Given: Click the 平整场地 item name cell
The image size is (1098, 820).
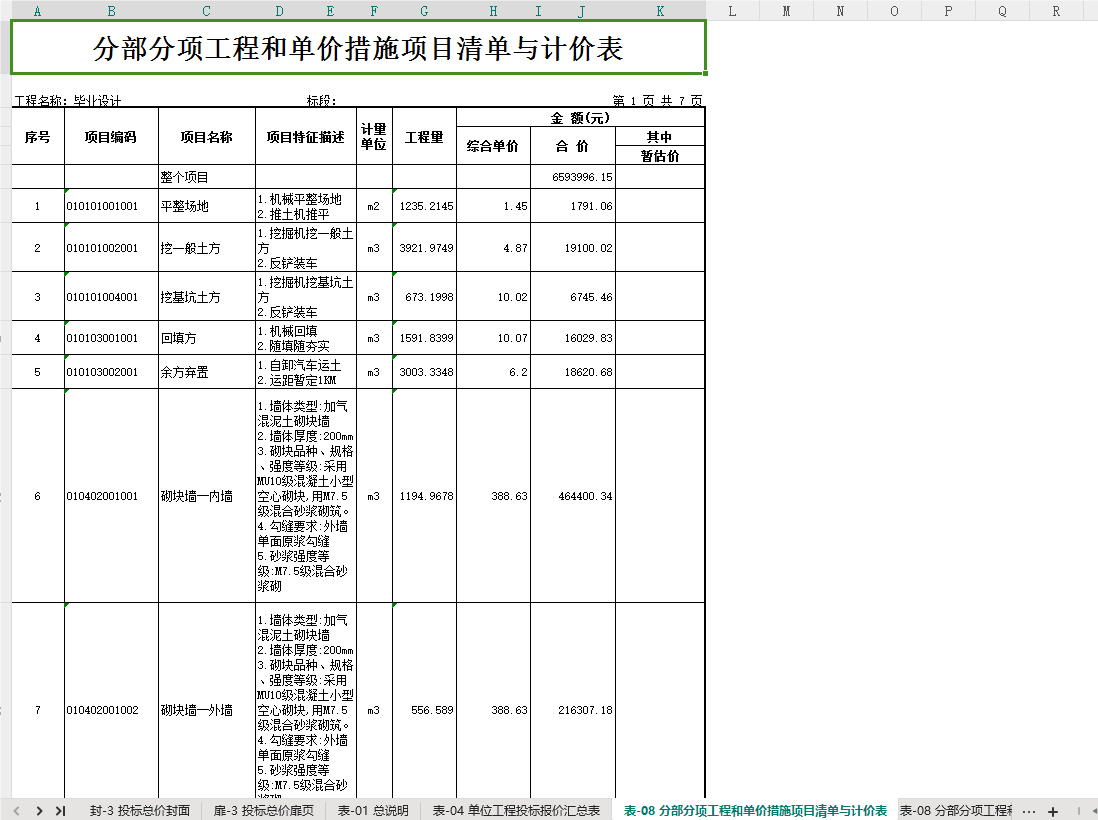Looking at the screenshot, I should pos(207,206).
